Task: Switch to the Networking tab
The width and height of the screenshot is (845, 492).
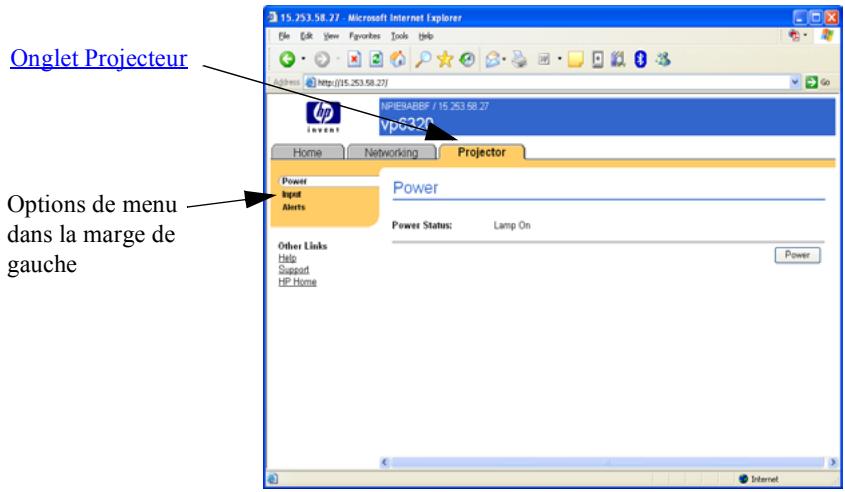Action: pos(391,153)
